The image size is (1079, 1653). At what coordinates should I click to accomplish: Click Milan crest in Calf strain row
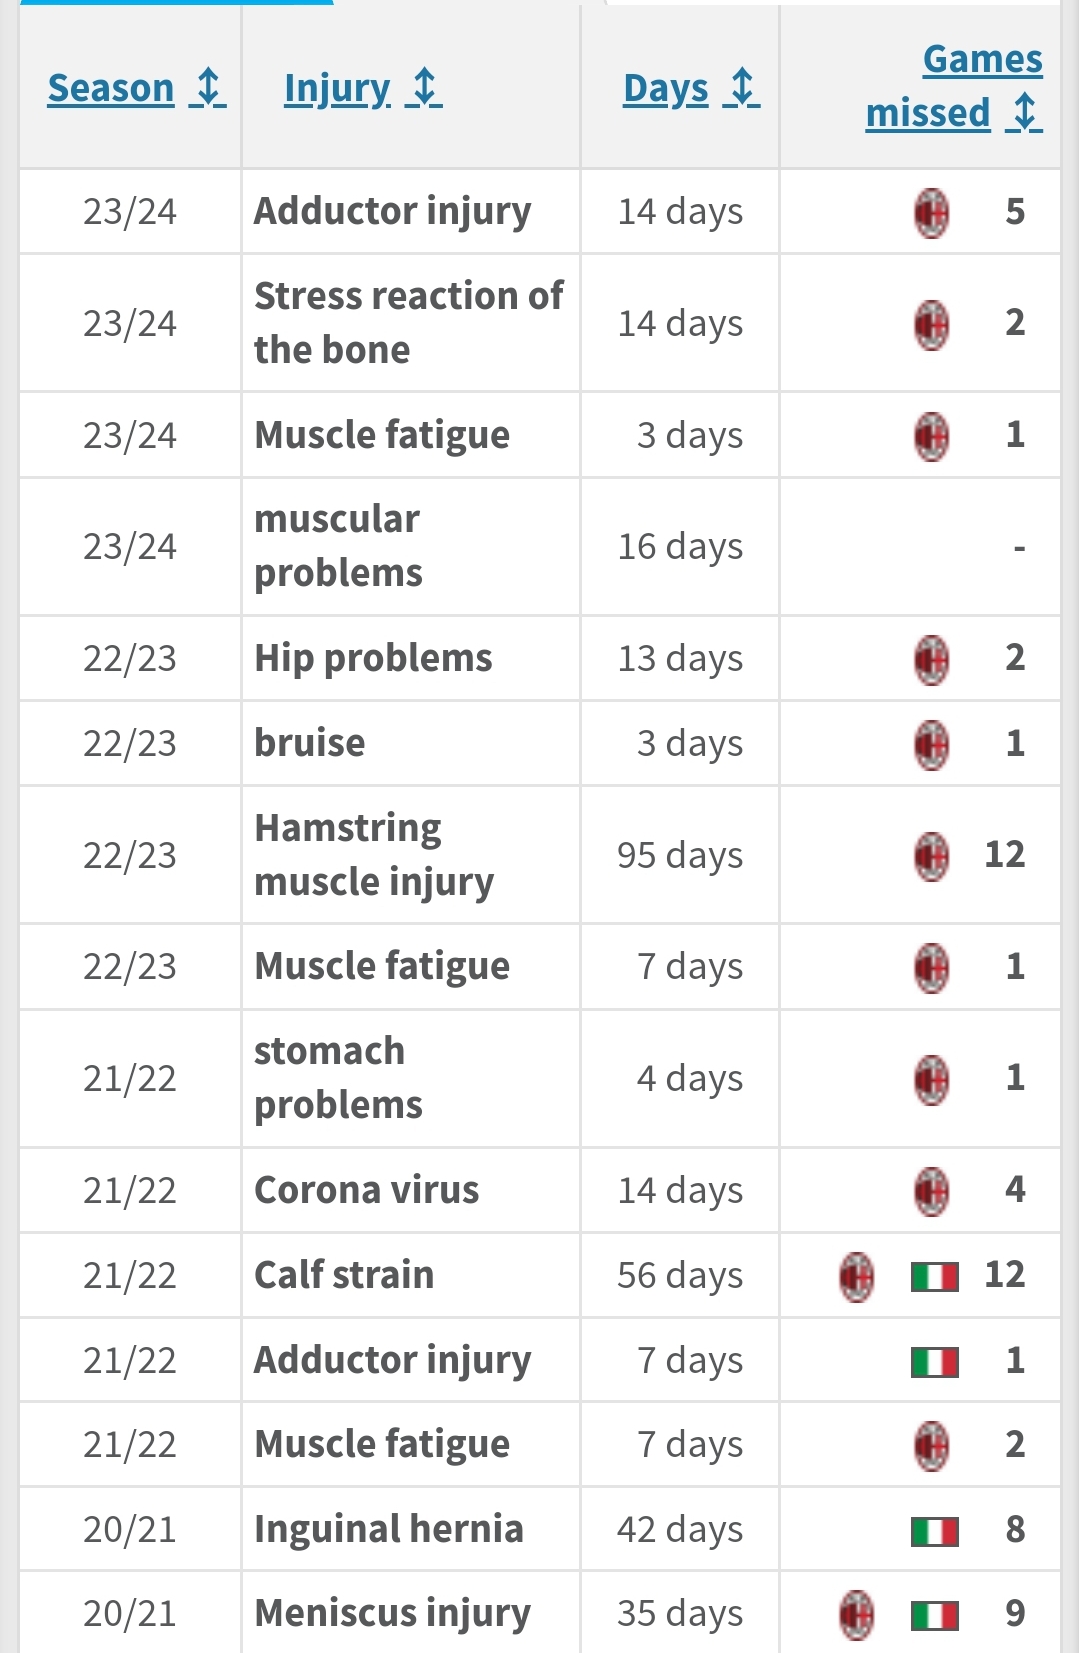point(856,1276)
